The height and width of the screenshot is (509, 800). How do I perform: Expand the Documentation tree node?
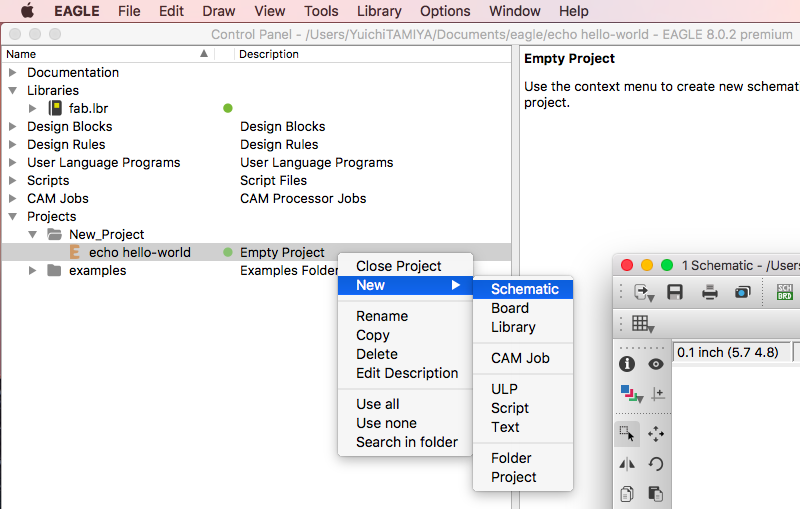[x=13, y=72]
